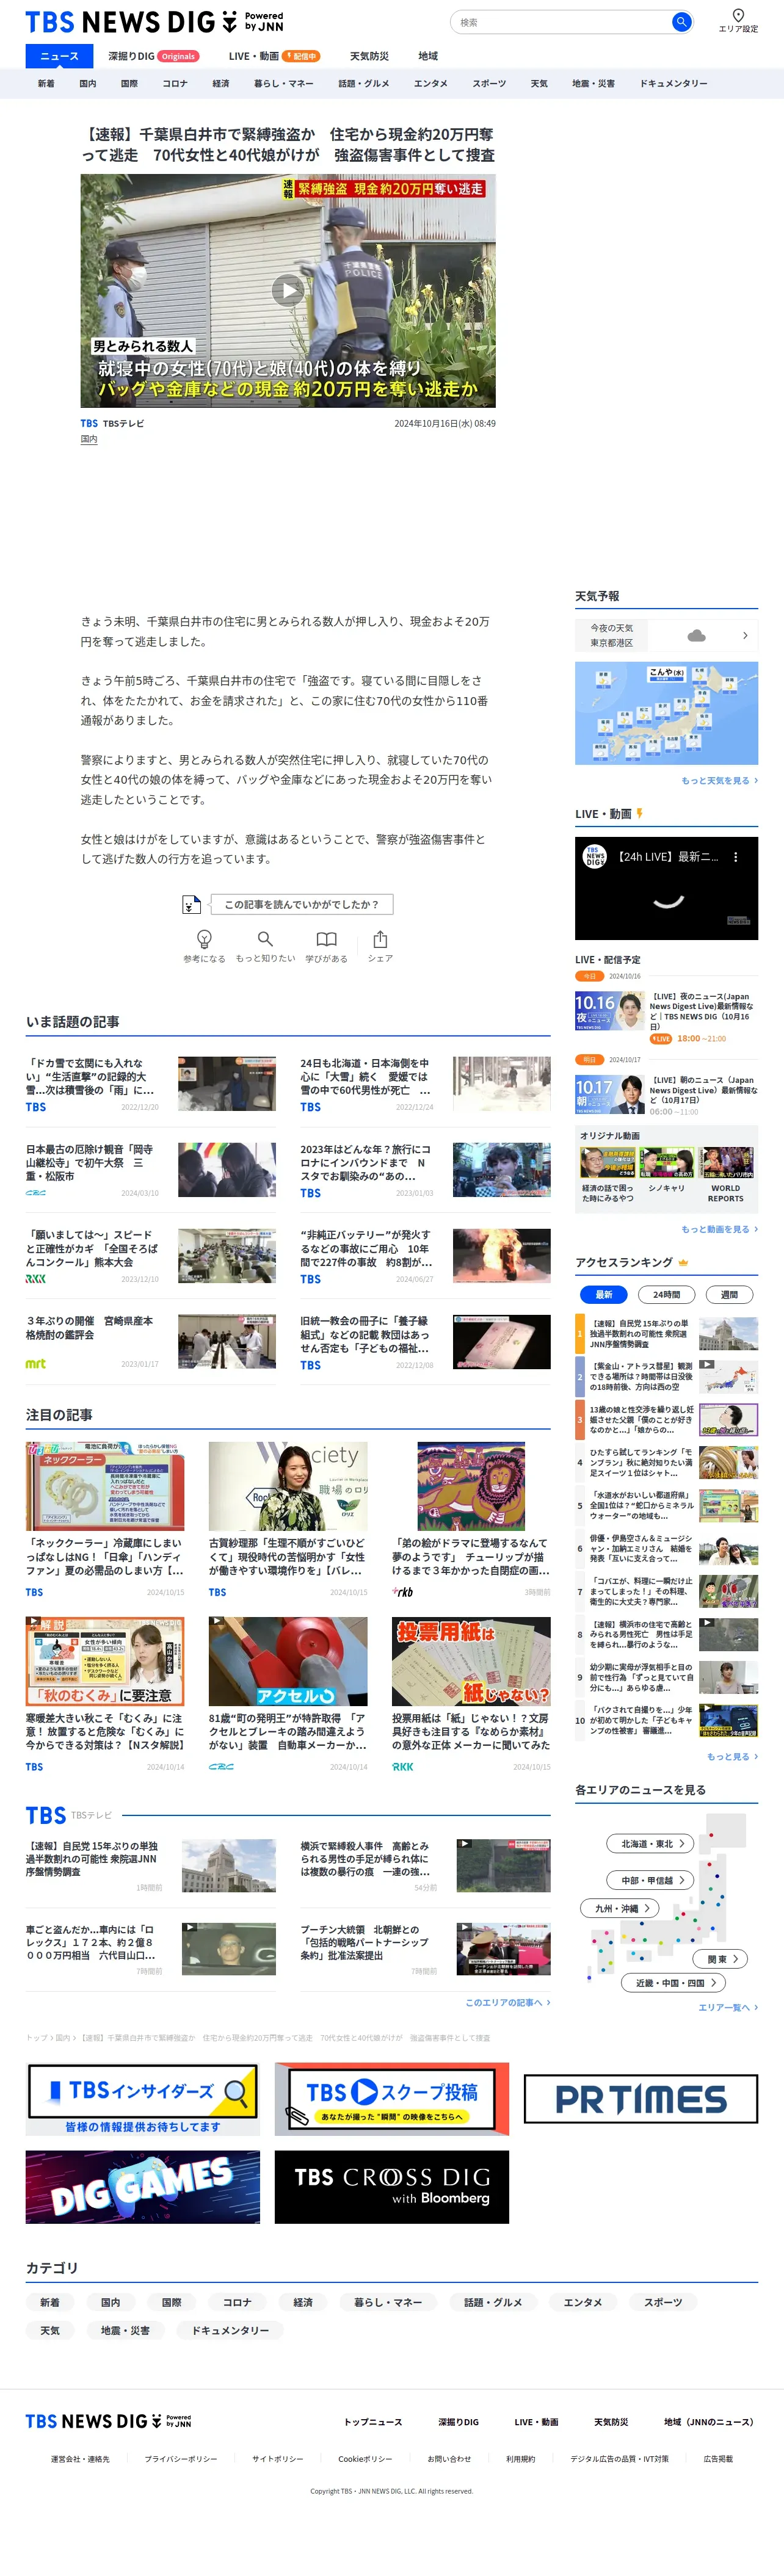Select the 週間 ranking toggle

[730, 1294]
